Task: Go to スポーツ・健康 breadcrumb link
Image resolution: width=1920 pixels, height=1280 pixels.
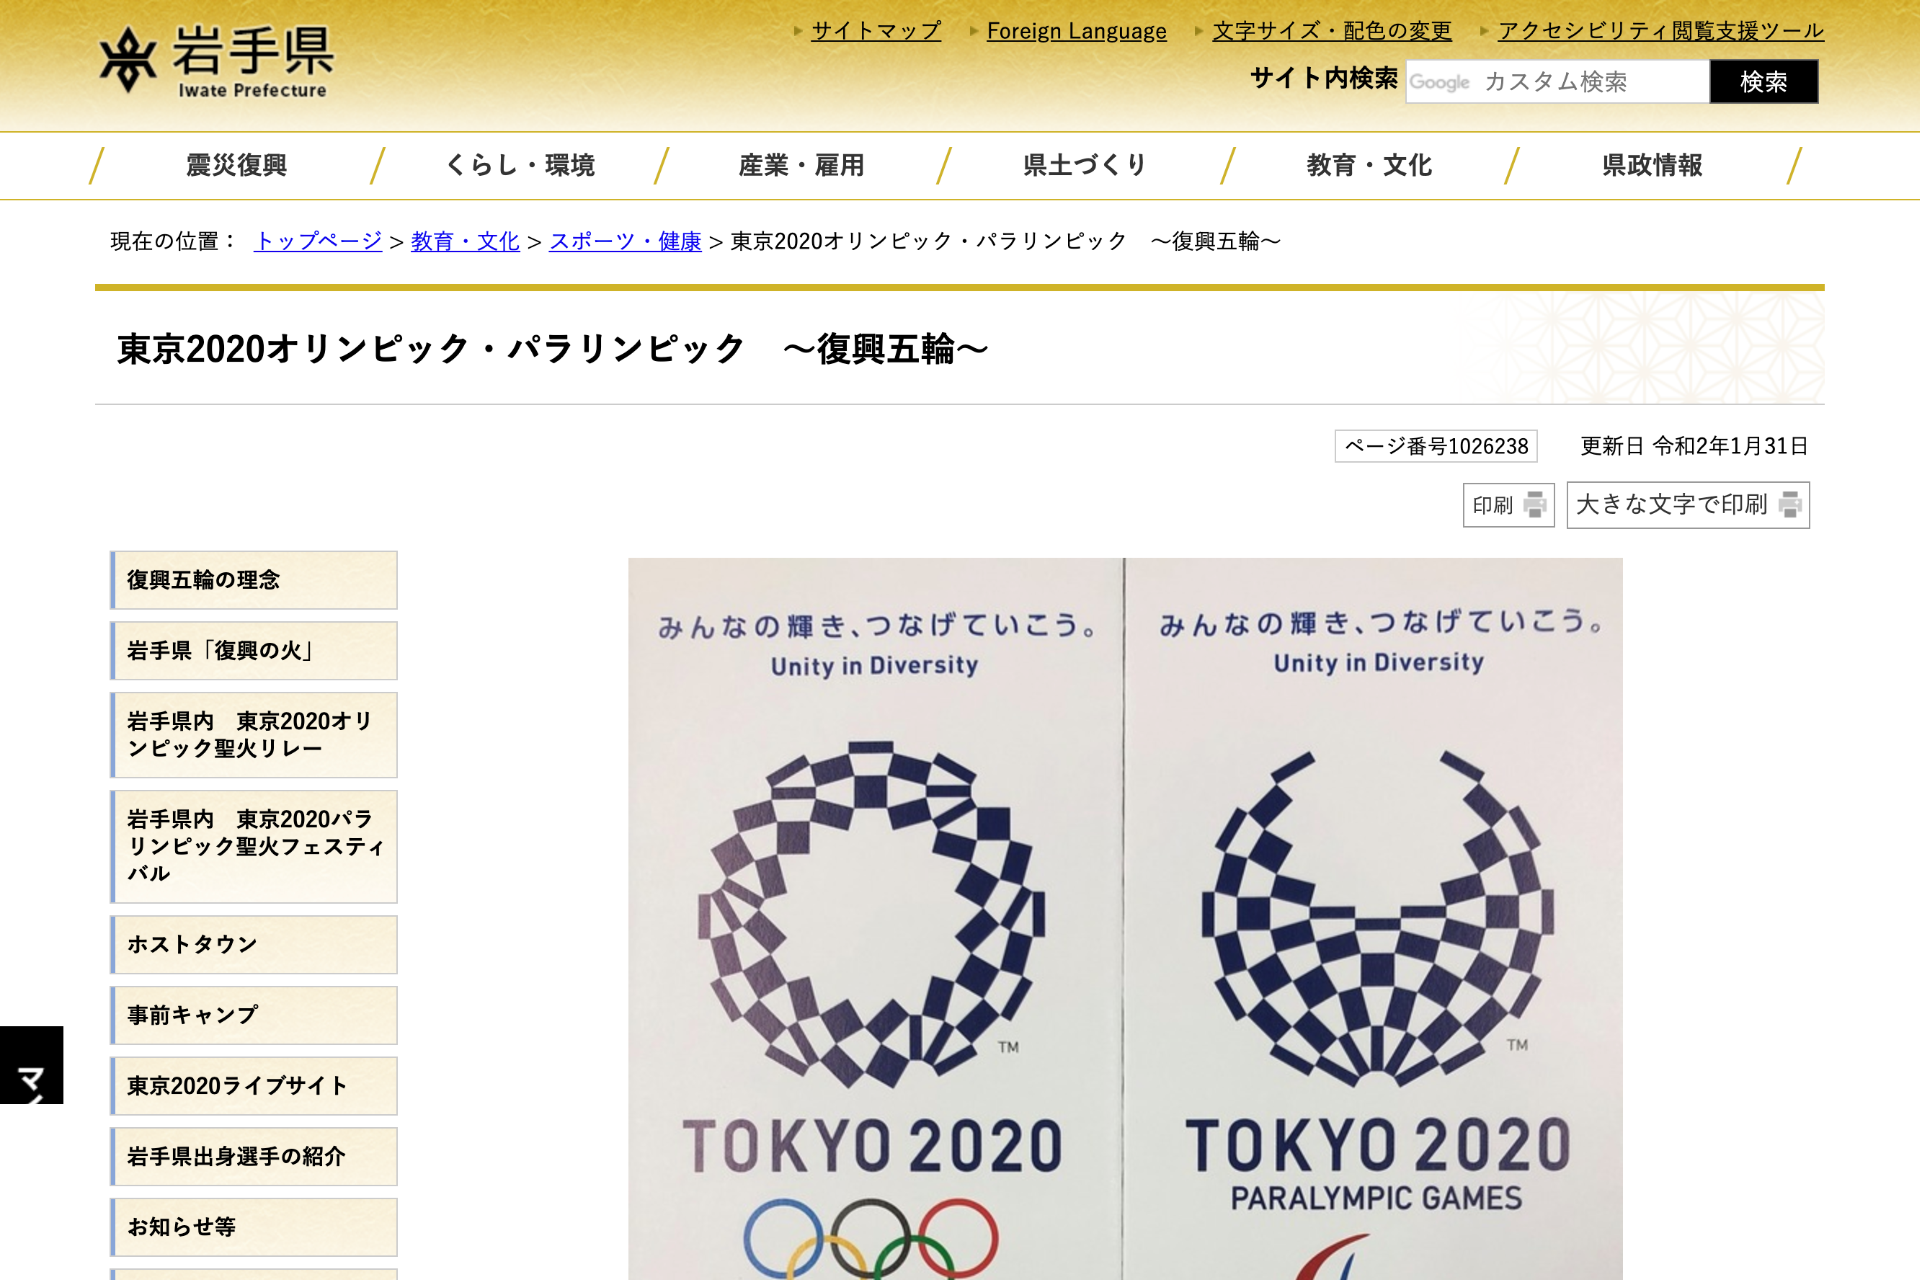Action: click(625, 241)
